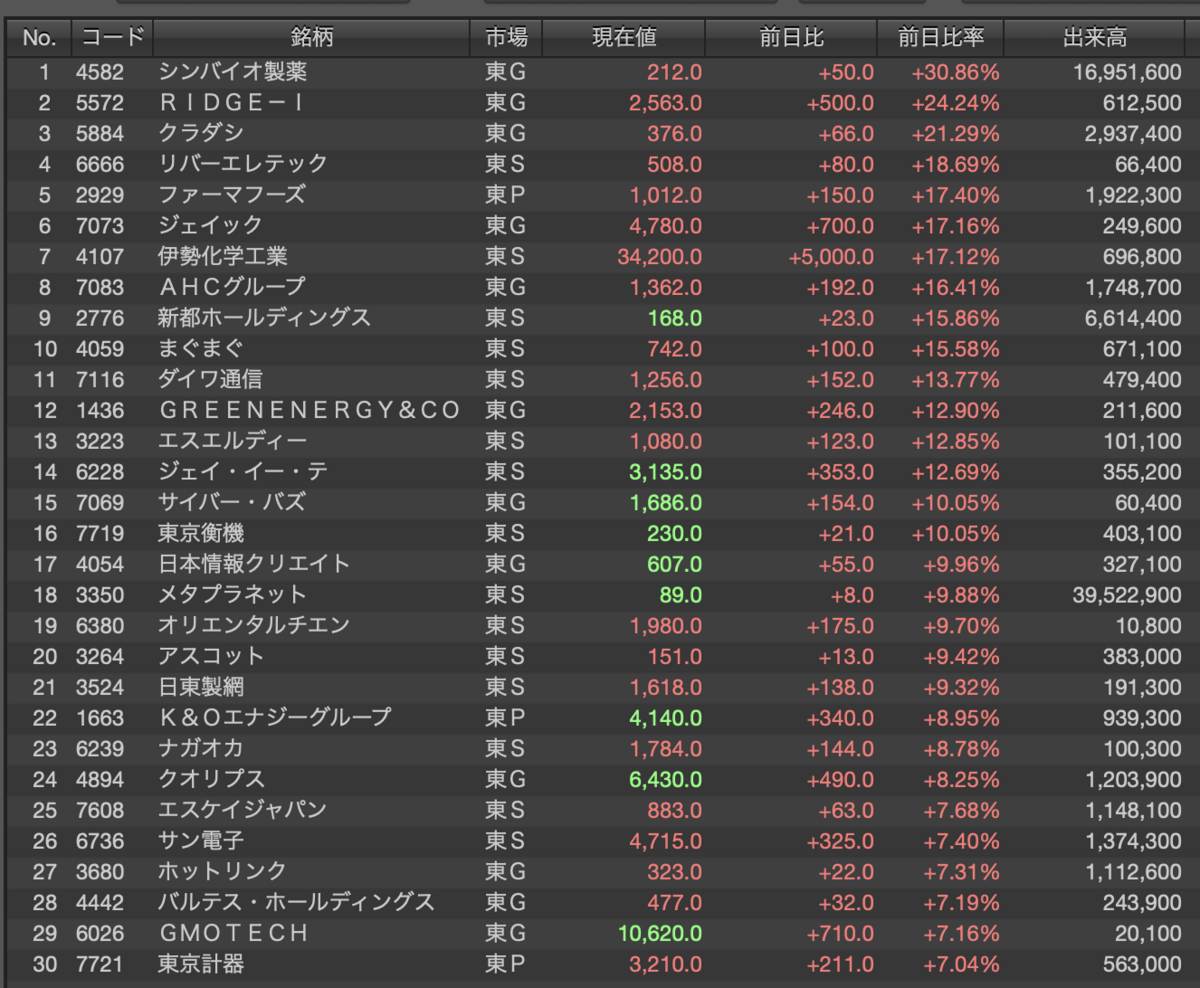Viewport: 1200px width, 988px height.
Task: Sort by the No. column header
Action: (39, 38)
